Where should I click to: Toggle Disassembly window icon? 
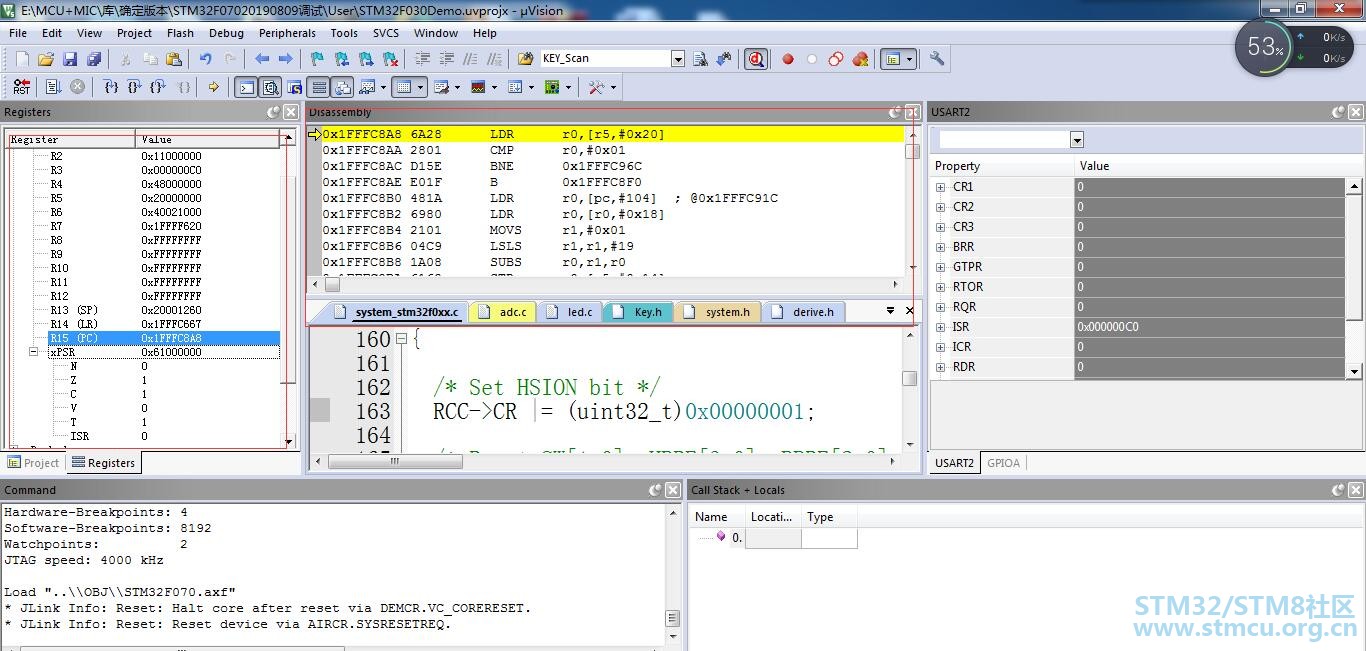[270, 87]
